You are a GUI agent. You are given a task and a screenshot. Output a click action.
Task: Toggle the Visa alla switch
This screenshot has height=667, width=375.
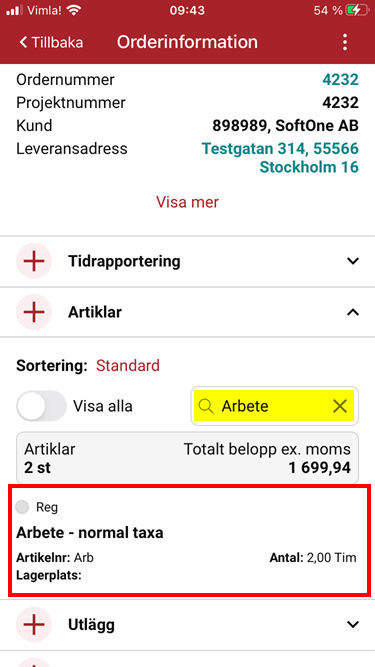click(x=41, y=406)
